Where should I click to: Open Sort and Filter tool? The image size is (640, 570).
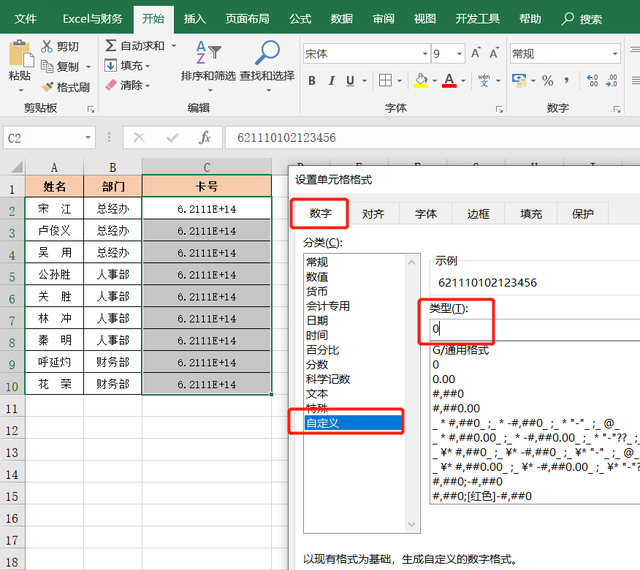[209, 53]
